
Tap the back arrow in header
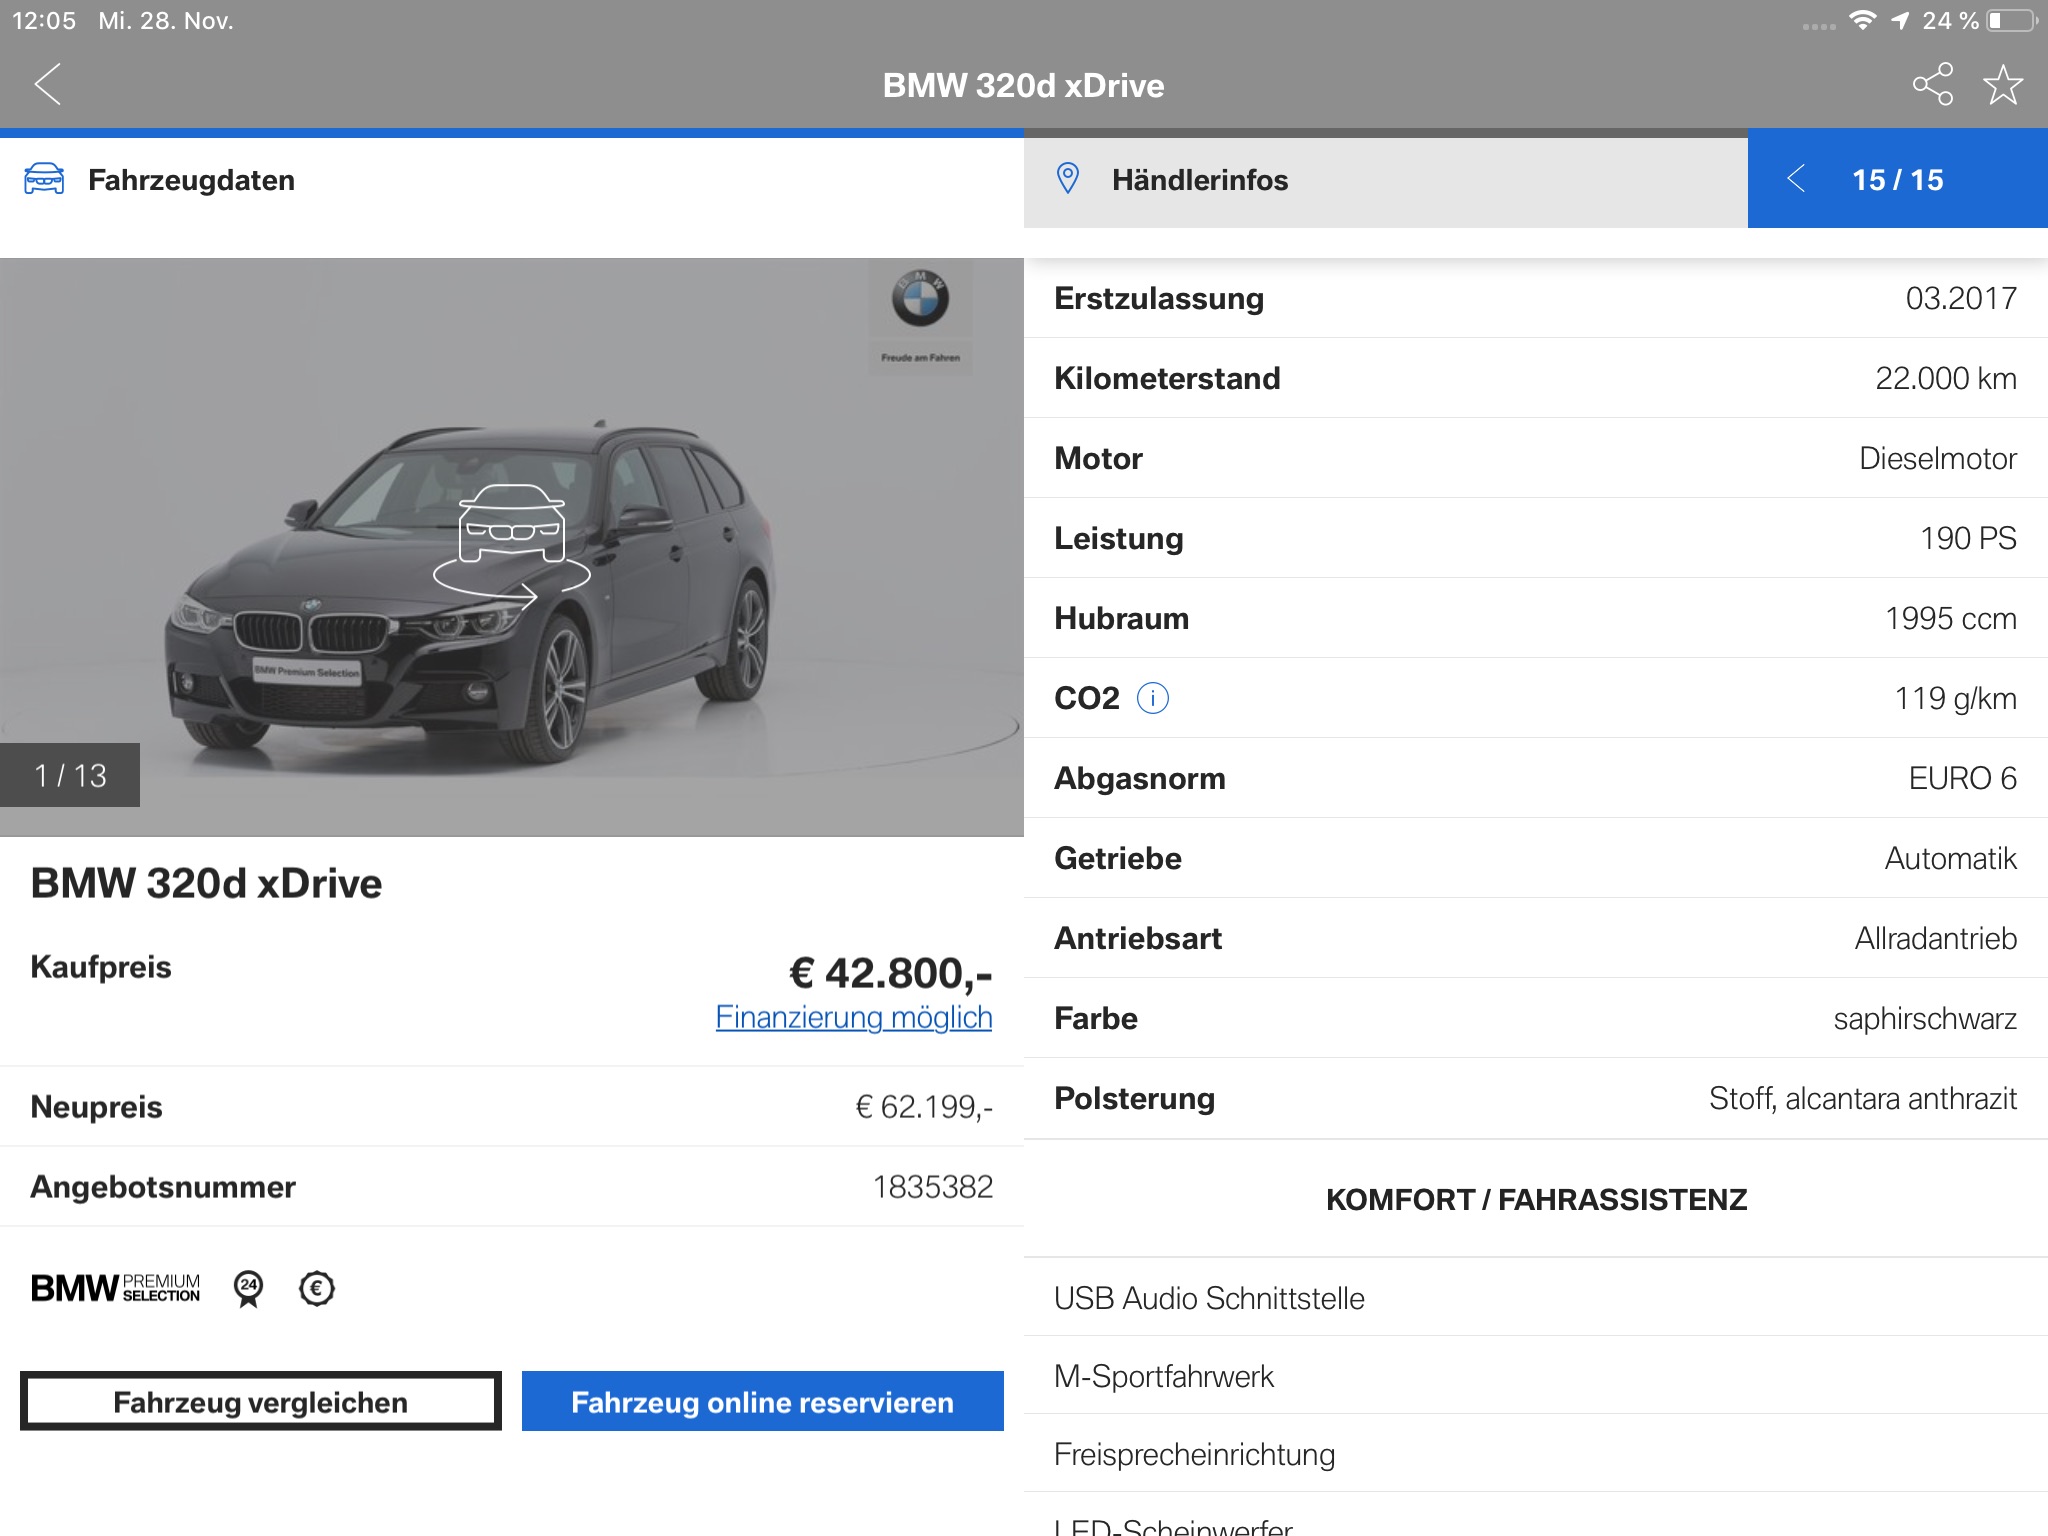point(48,84)
